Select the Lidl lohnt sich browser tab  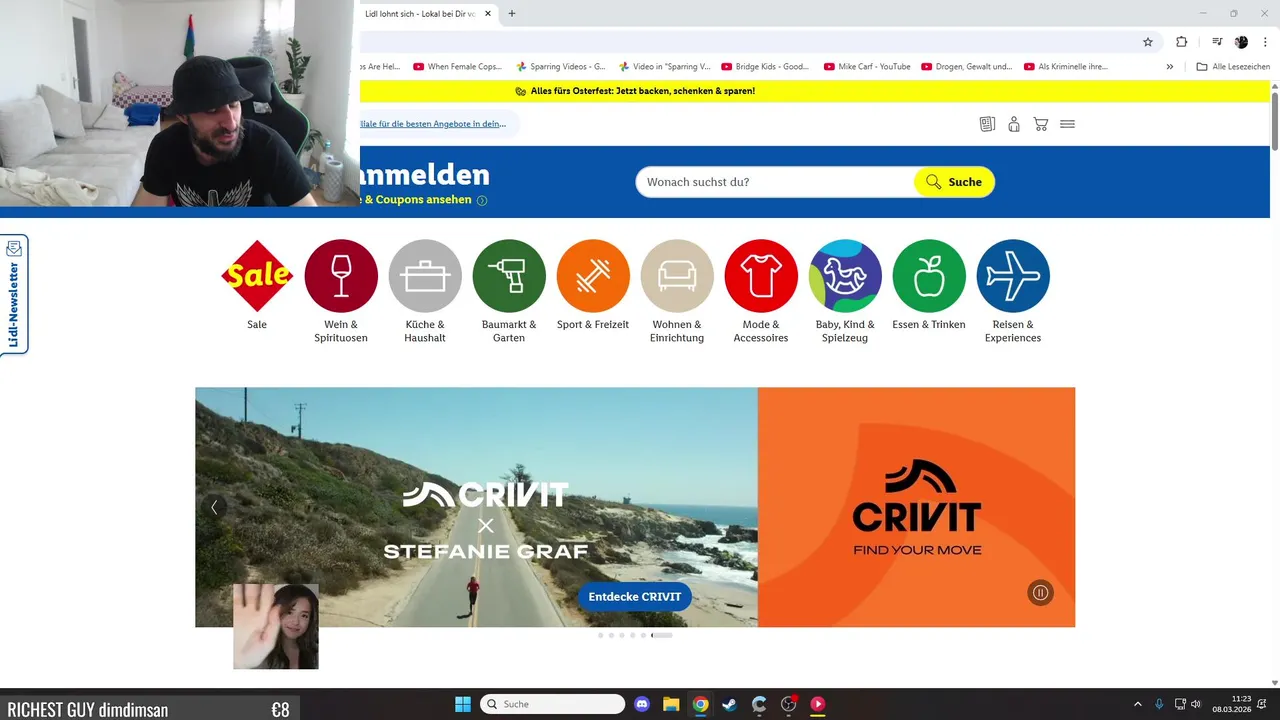pyautogui.click(x=420, y=14)
